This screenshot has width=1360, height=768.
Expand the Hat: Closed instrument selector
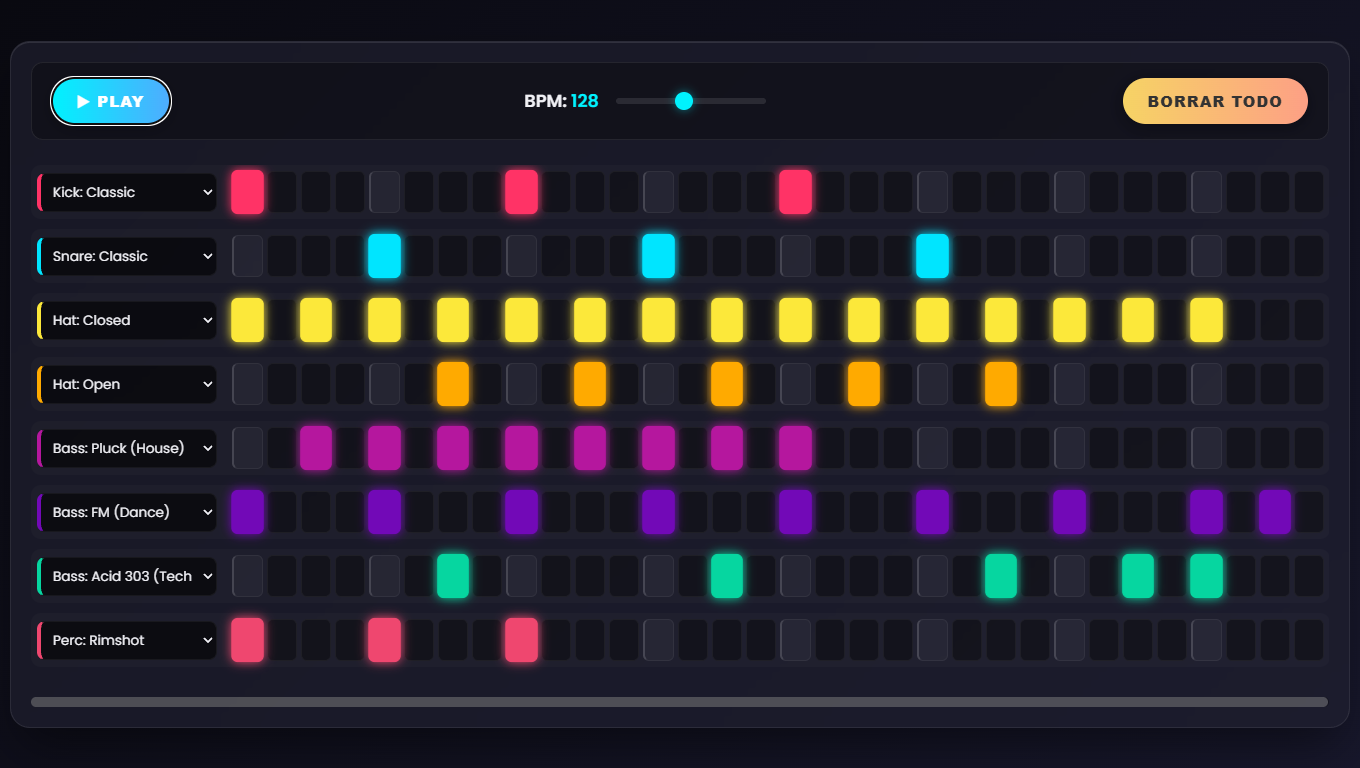click(x=128, y=320)
